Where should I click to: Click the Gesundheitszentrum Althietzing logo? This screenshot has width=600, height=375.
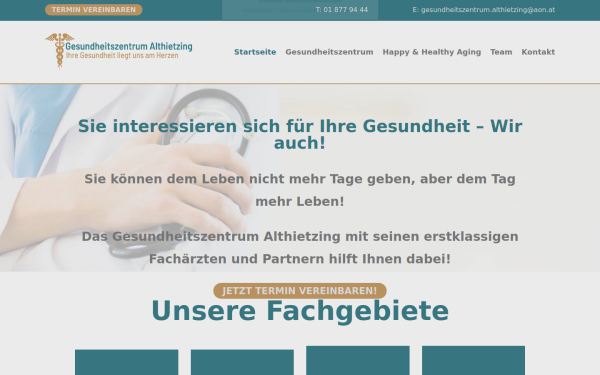119,51
